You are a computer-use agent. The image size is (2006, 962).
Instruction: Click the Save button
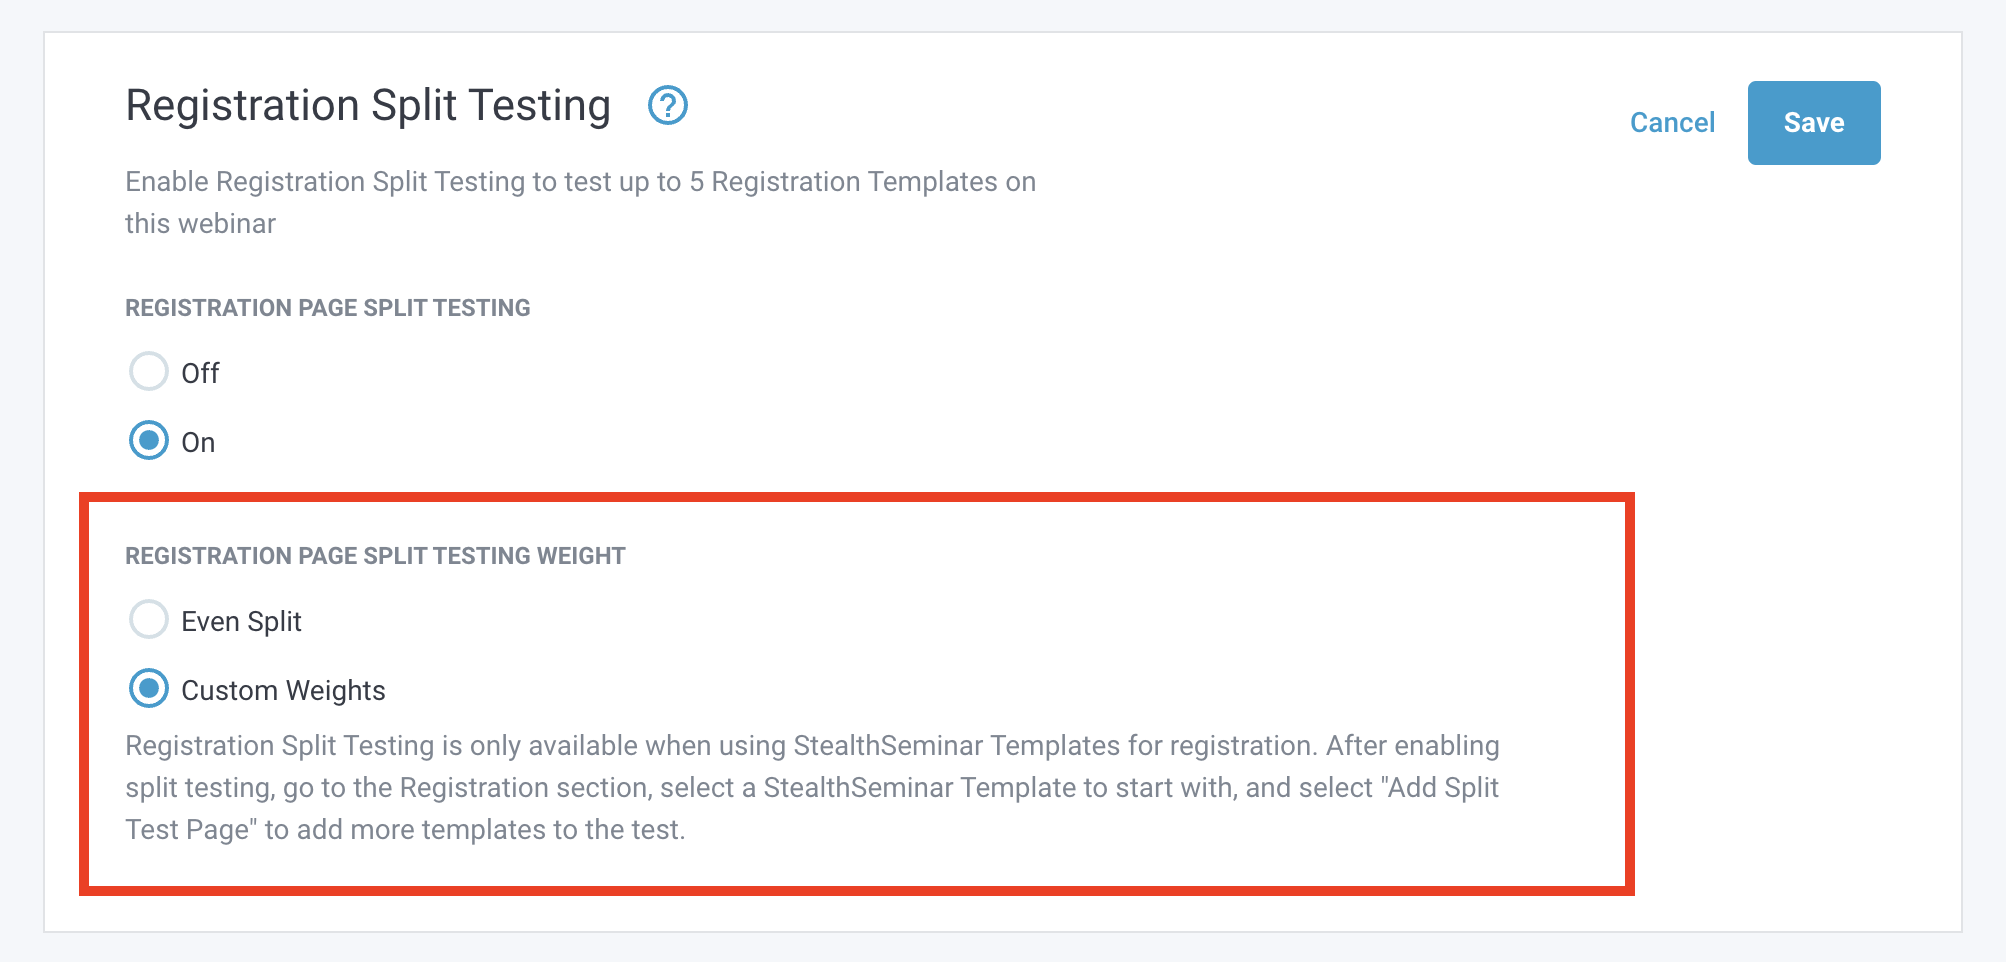(x=1813, y=123)
